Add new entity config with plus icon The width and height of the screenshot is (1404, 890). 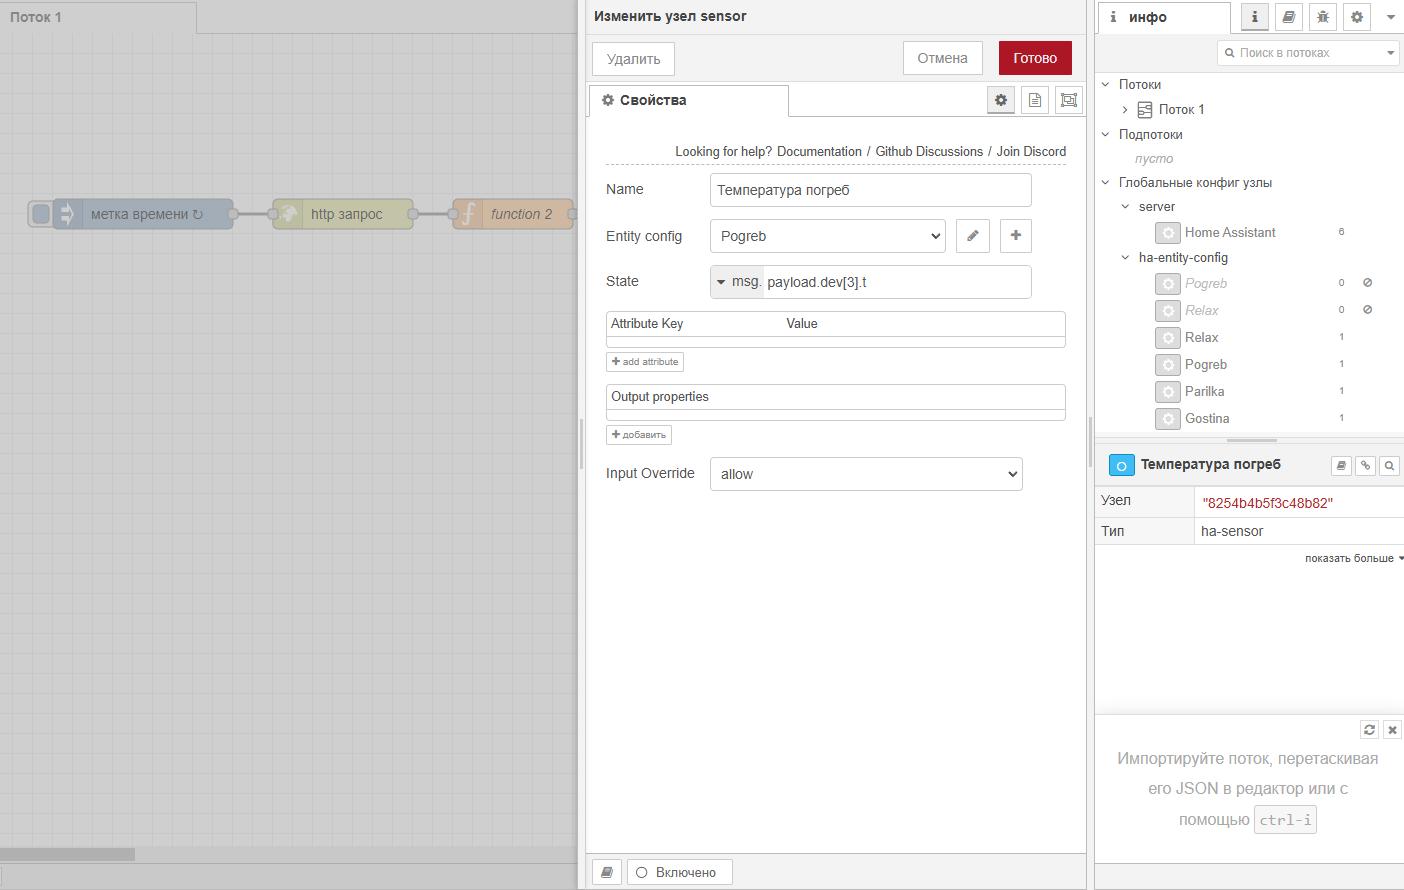(x=1015, y=236)
